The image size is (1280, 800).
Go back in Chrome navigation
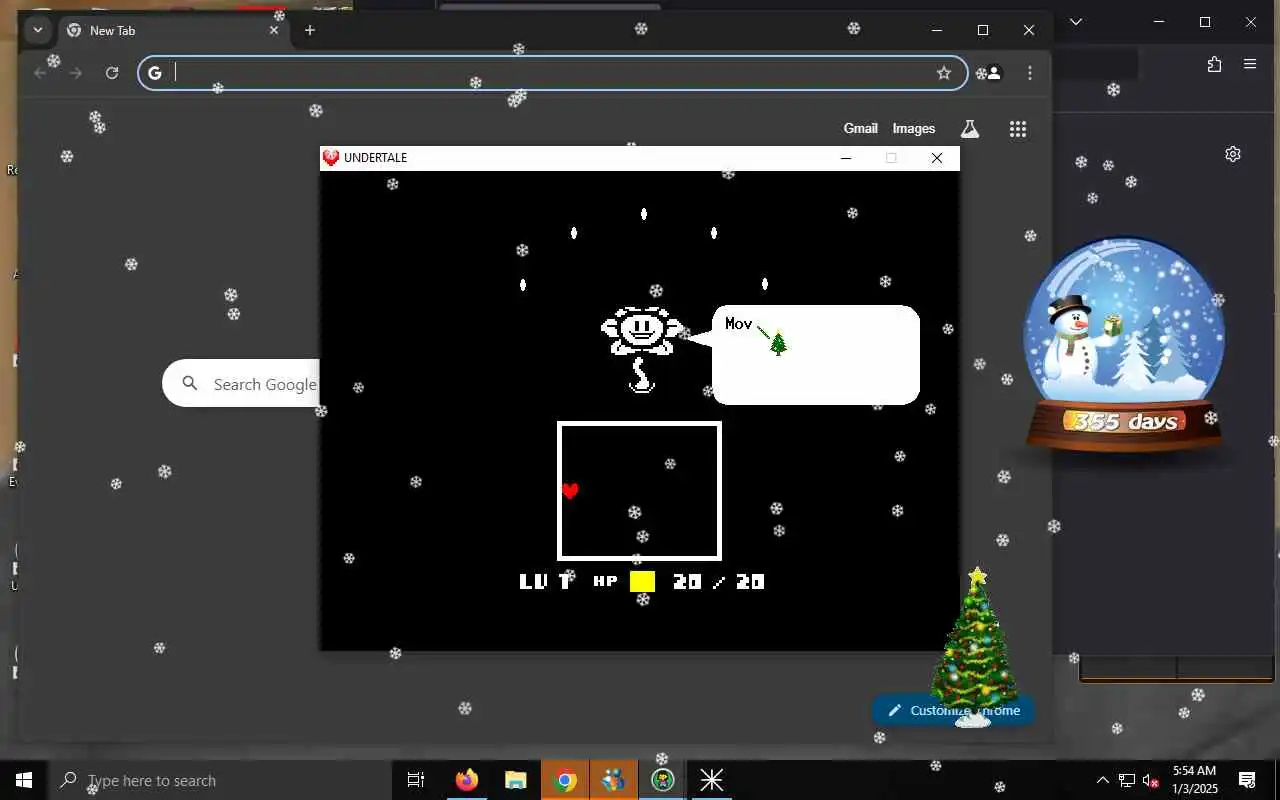click(x=40, y=73)
